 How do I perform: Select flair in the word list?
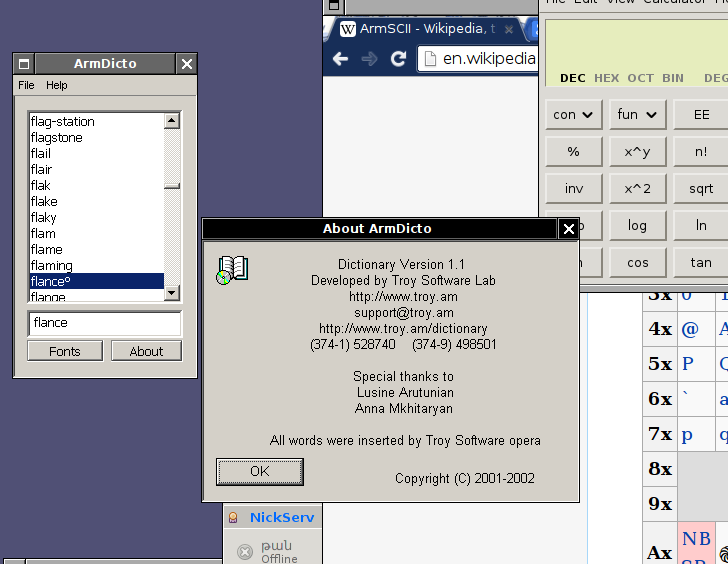(x=97, y=169)
